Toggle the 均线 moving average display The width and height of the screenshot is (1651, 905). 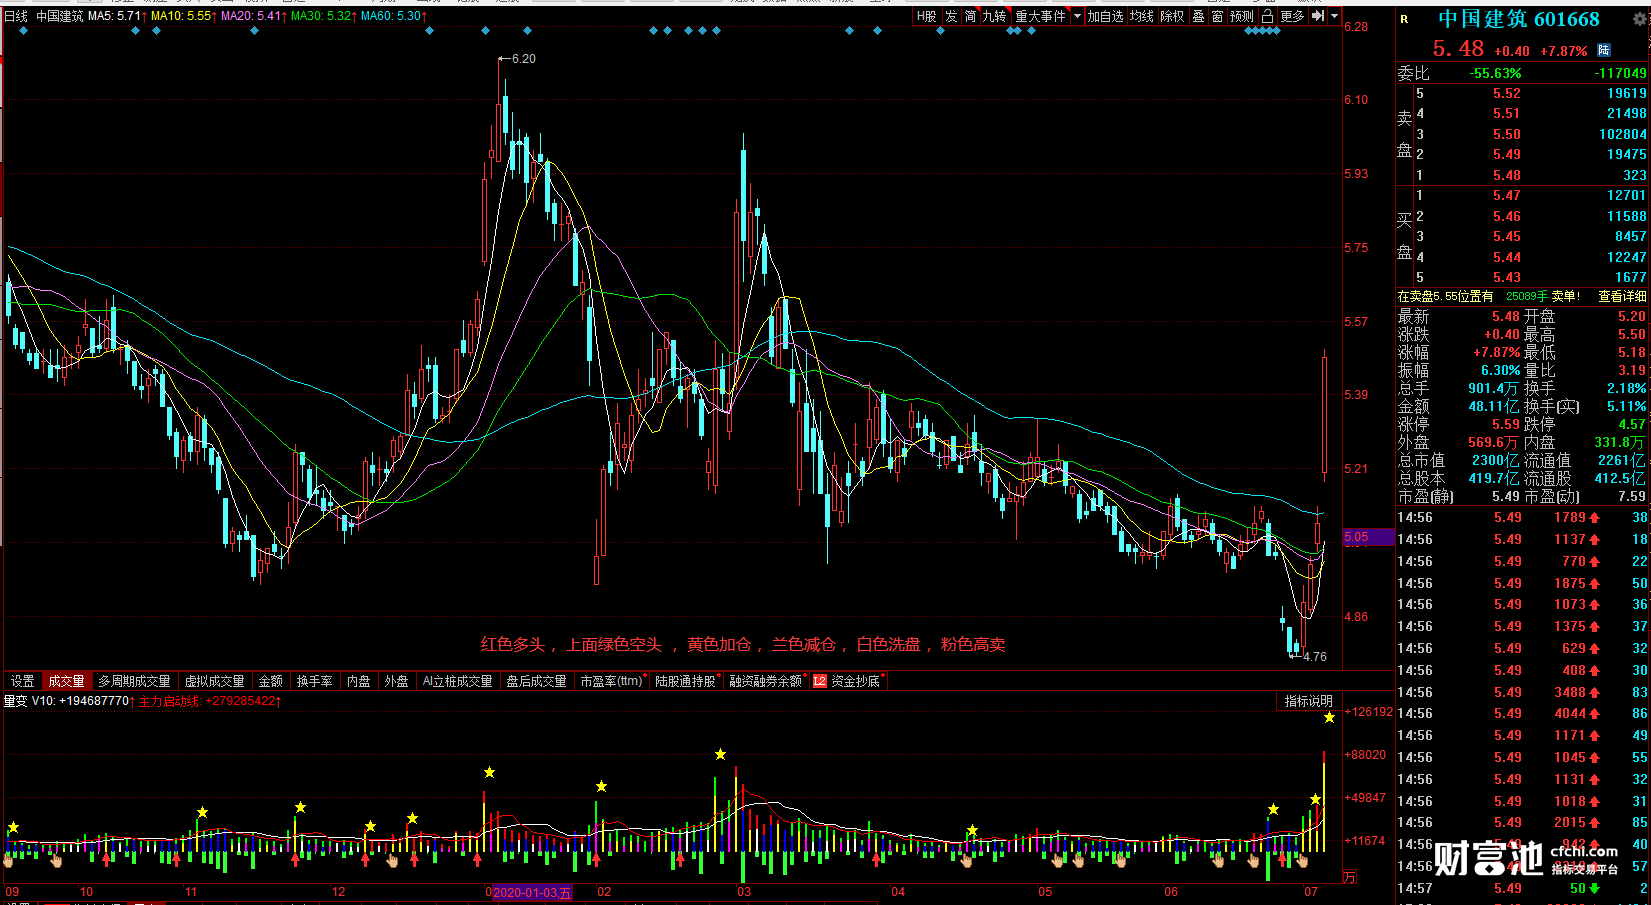tap(1142, 16)
